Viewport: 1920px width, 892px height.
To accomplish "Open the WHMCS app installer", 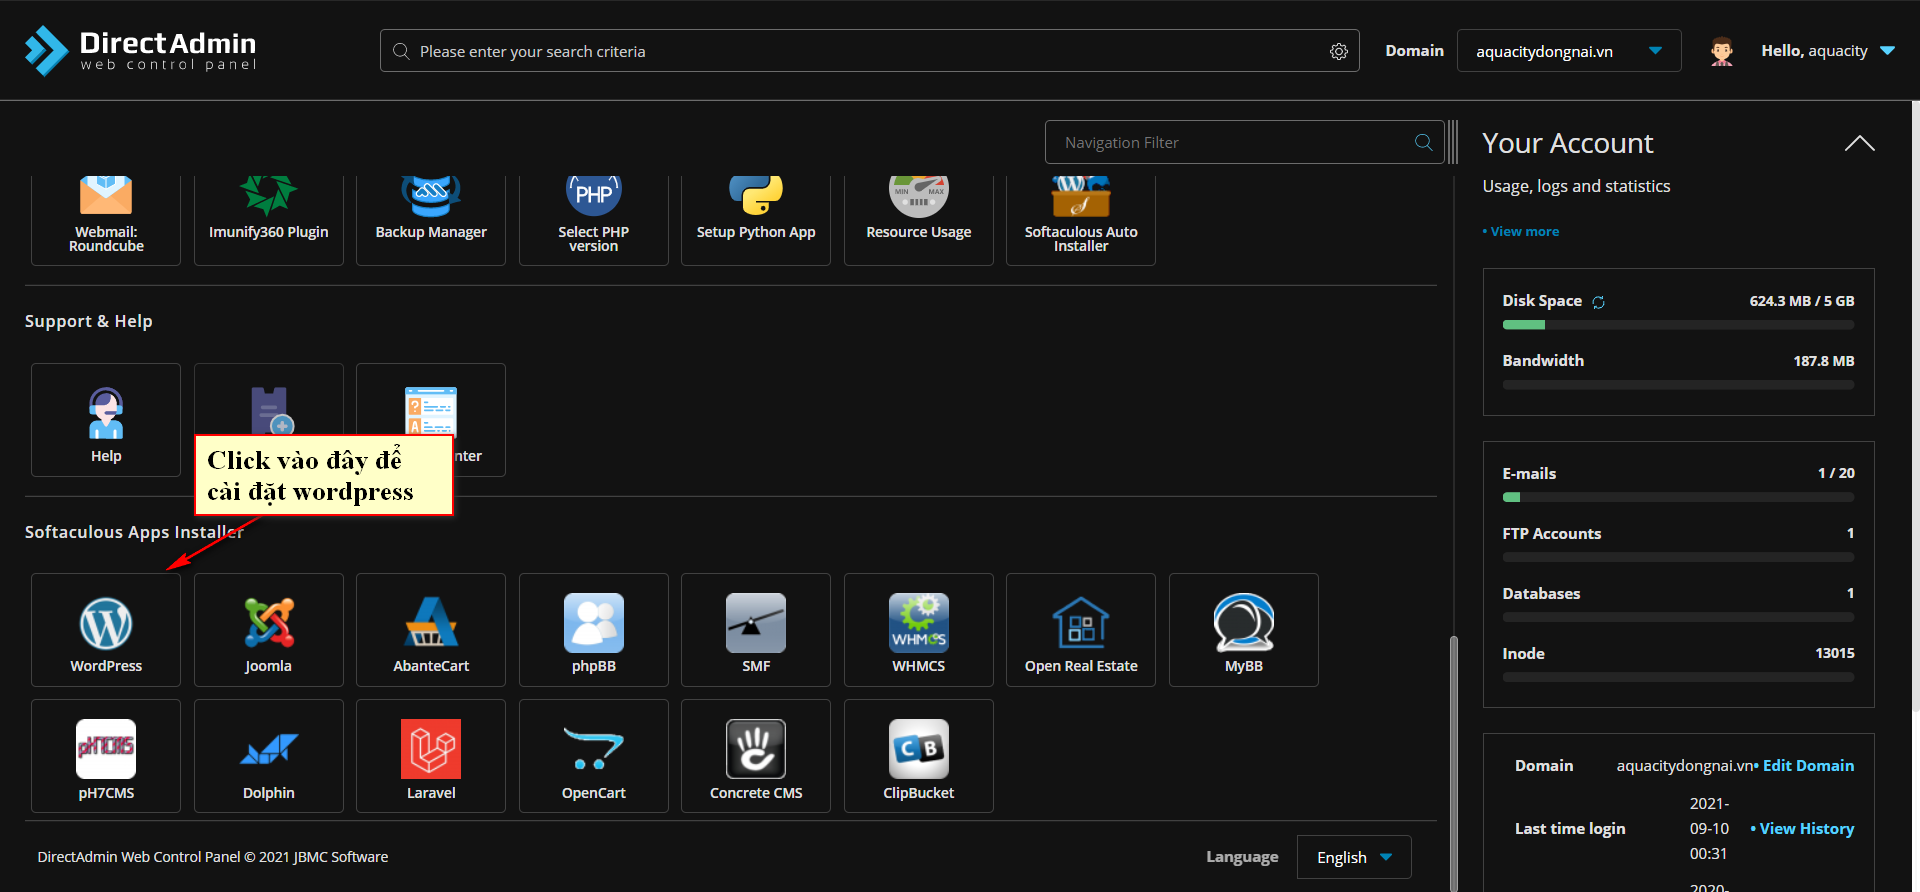I will [x=919, y=630].
